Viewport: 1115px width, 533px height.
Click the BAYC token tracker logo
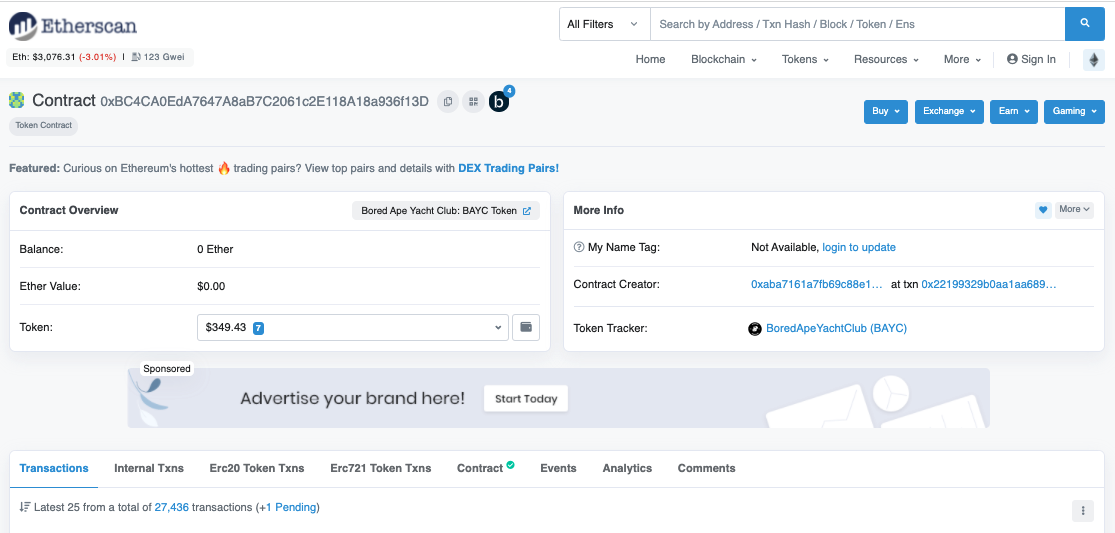(x=755, y=329)
